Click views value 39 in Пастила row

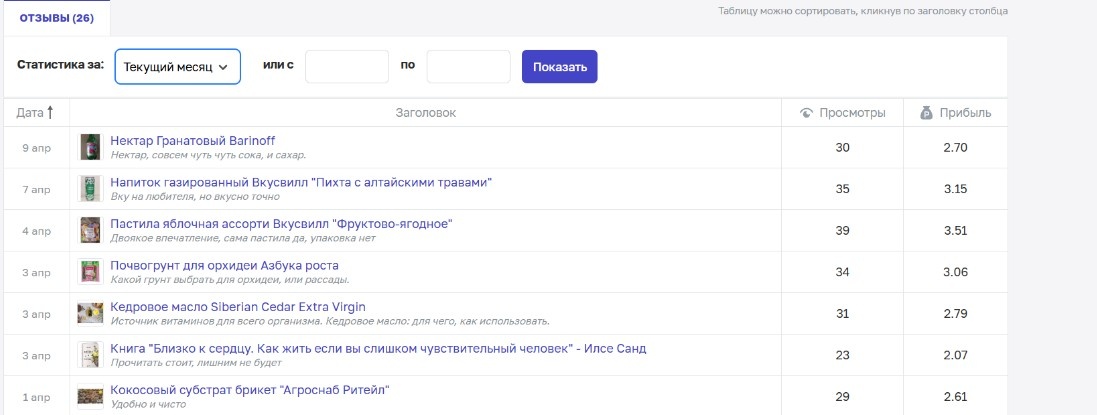pyautogui.click(x=842, y=231)
